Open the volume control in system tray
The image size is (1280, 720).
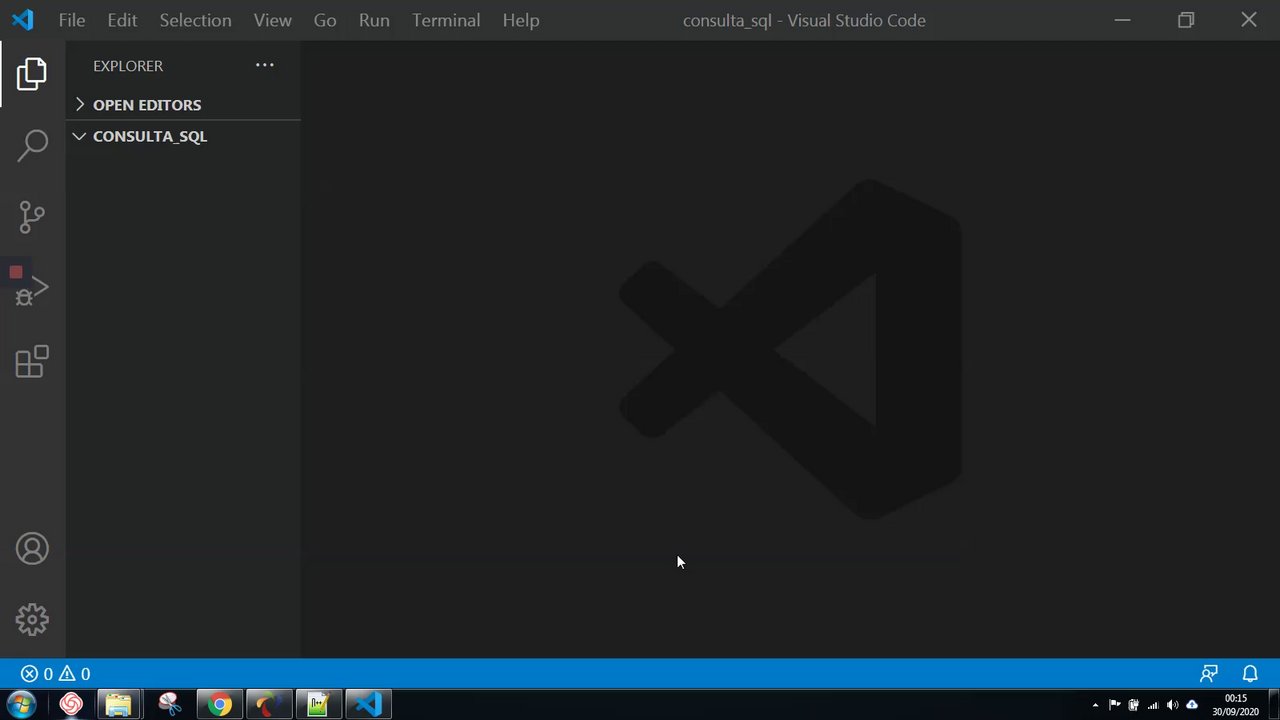[1172, 705]
